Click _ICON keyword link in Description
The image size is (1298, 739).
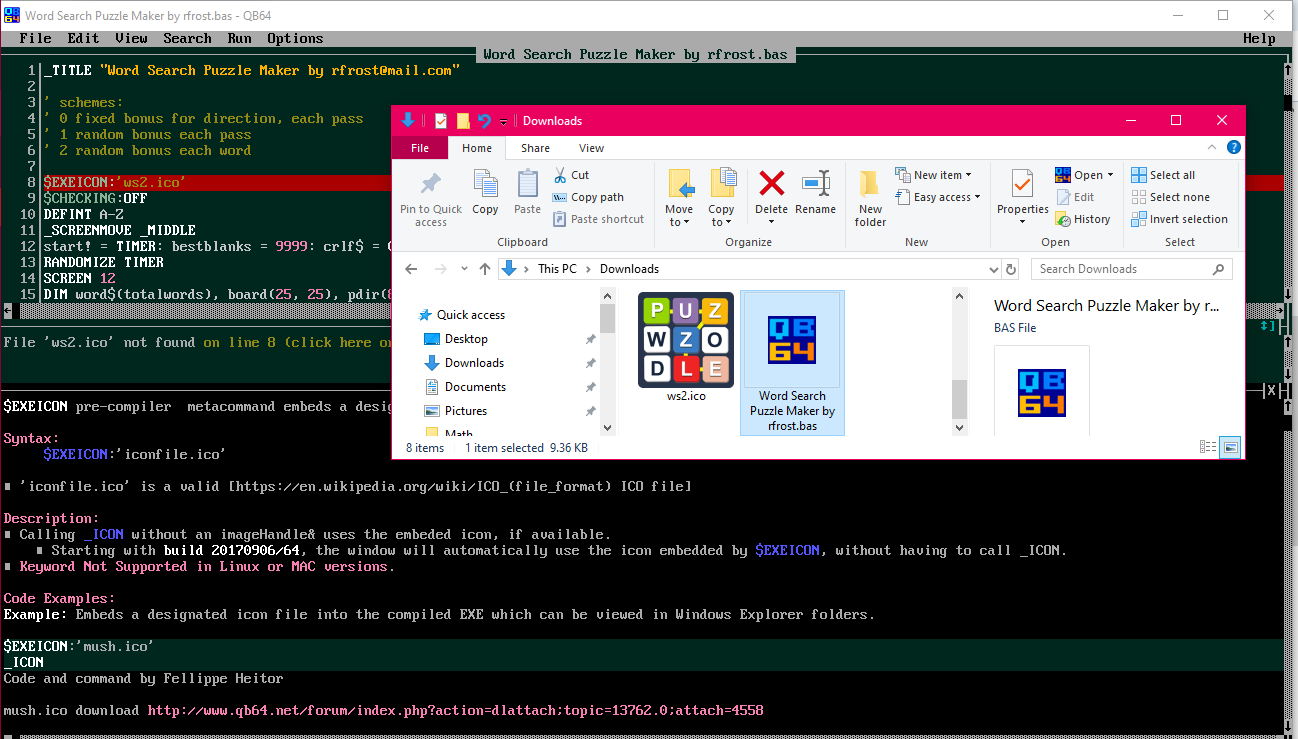click(103, 534)
